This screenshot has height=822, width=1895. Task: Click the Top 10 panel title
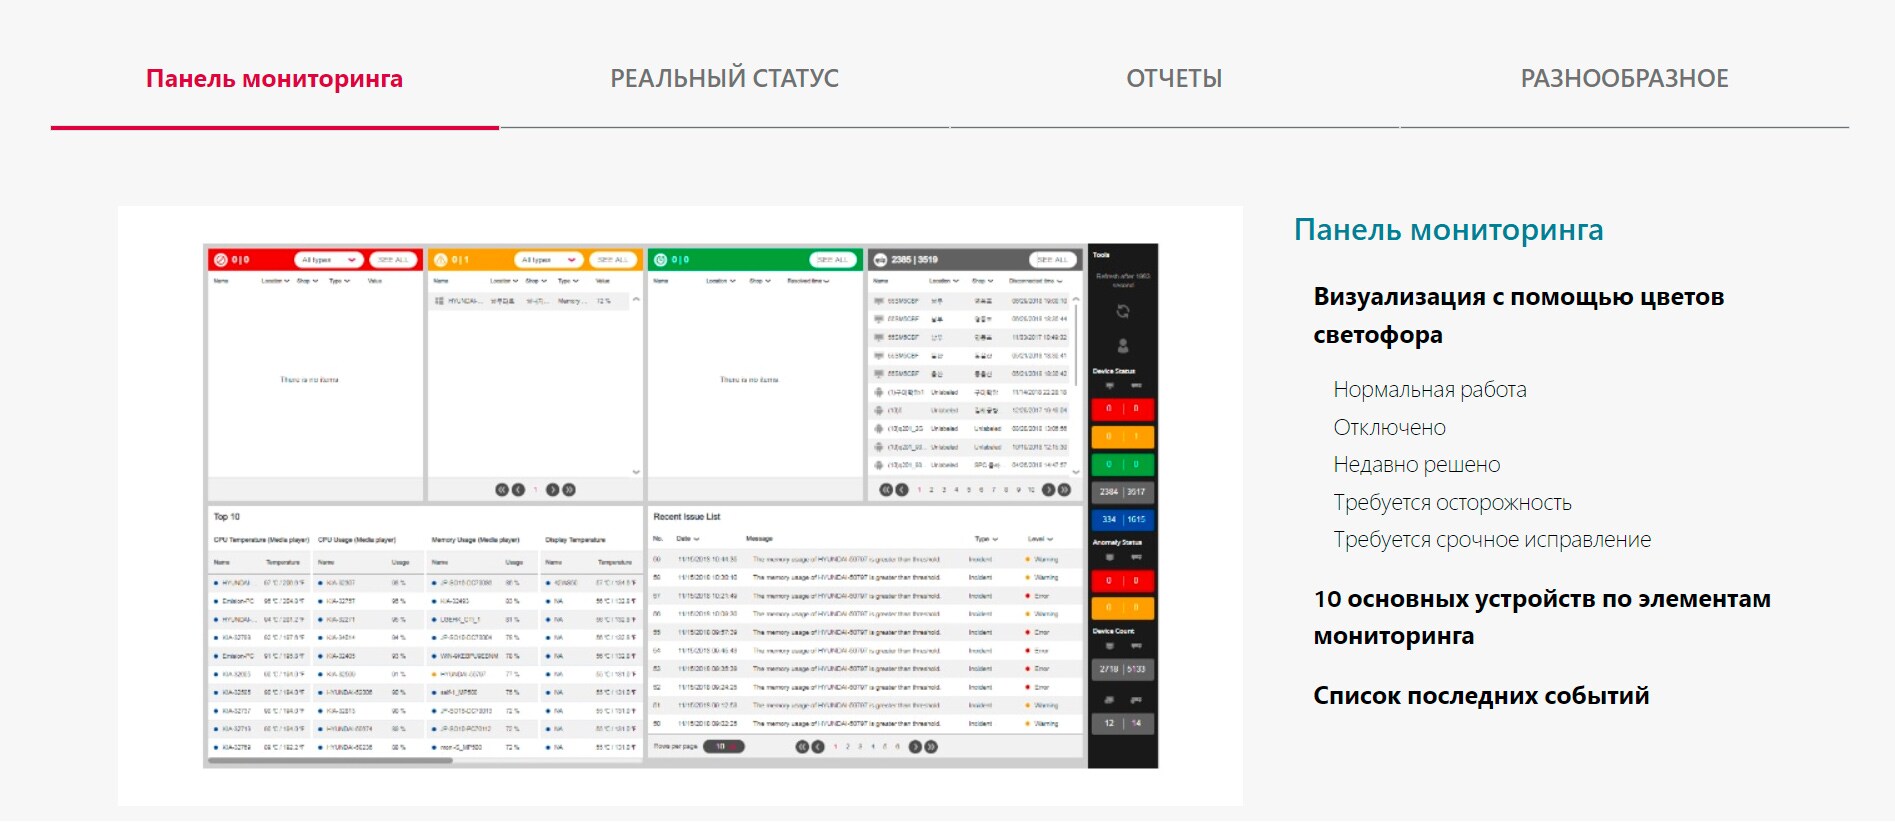[x=227, y=517]
